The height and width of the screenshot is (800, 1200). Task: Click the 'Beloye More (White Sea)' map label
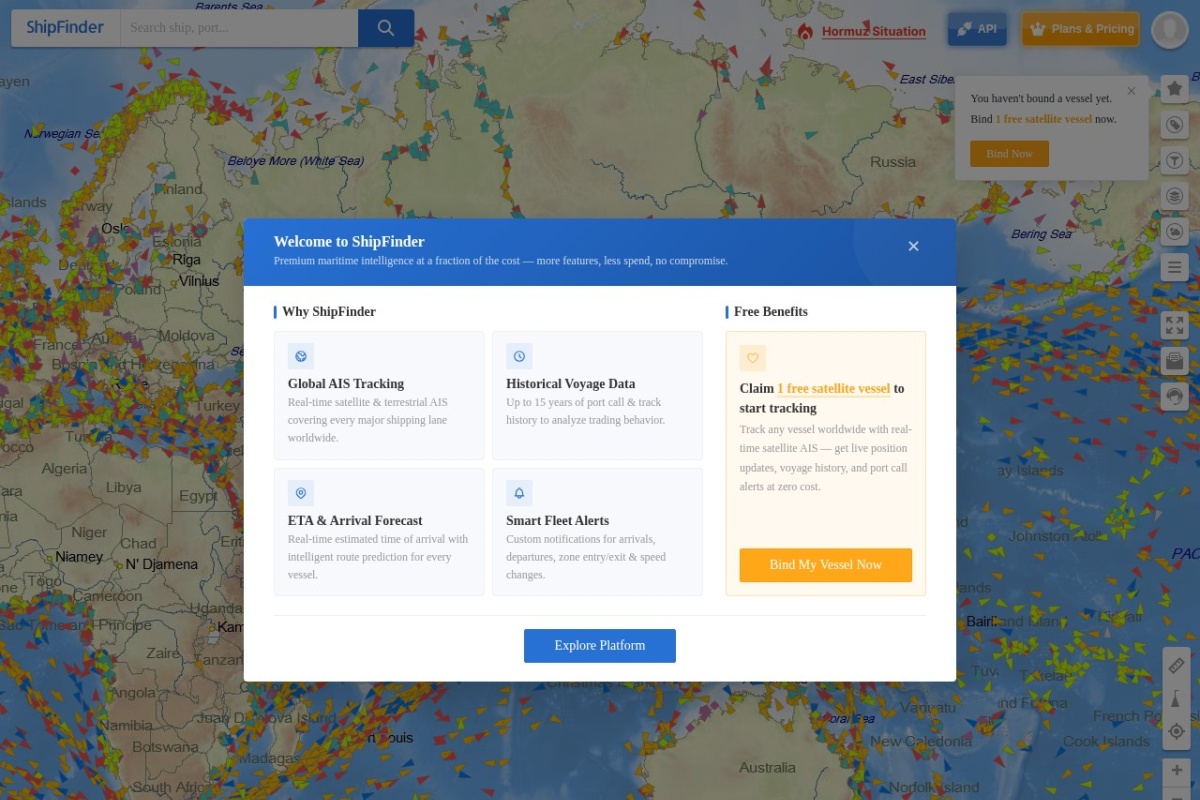tap(295, 161)
